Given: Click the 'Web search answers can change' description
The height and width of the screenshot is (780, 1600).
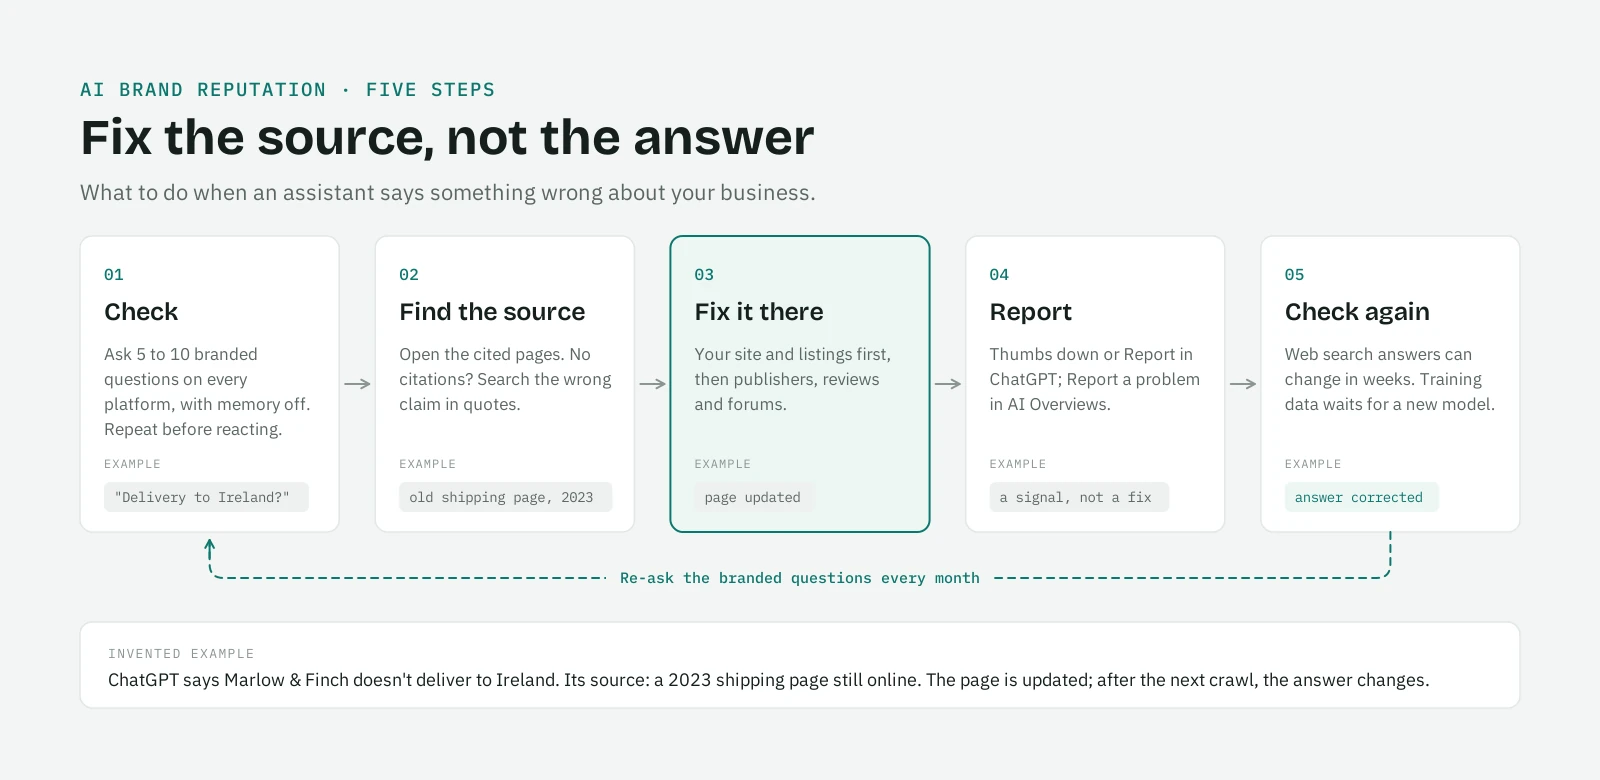Looking at the screenshot, I should [1390, 379].
